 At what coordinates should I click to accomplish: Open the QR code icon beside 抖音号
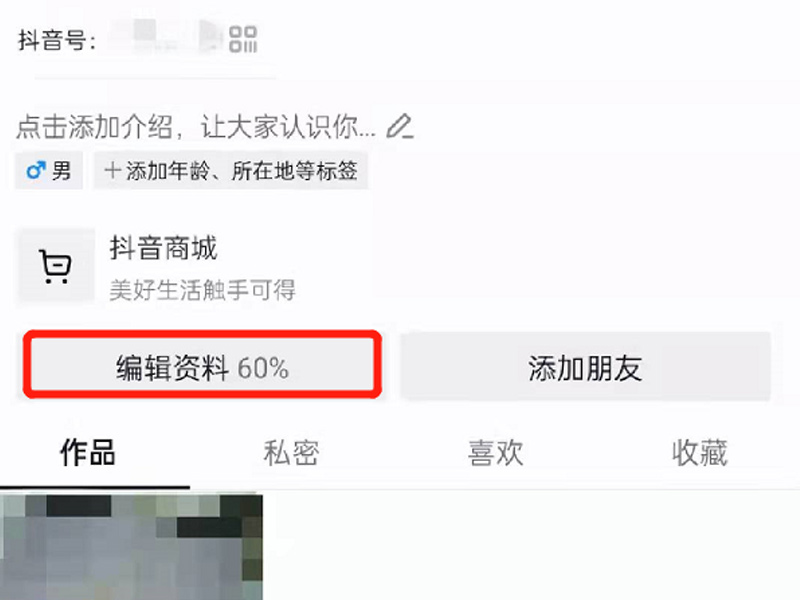(243, 39)
